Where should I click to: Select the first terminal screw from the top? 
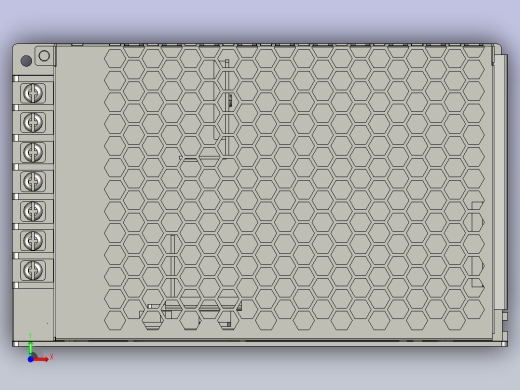pyautogui.click(x=33, y=93)
